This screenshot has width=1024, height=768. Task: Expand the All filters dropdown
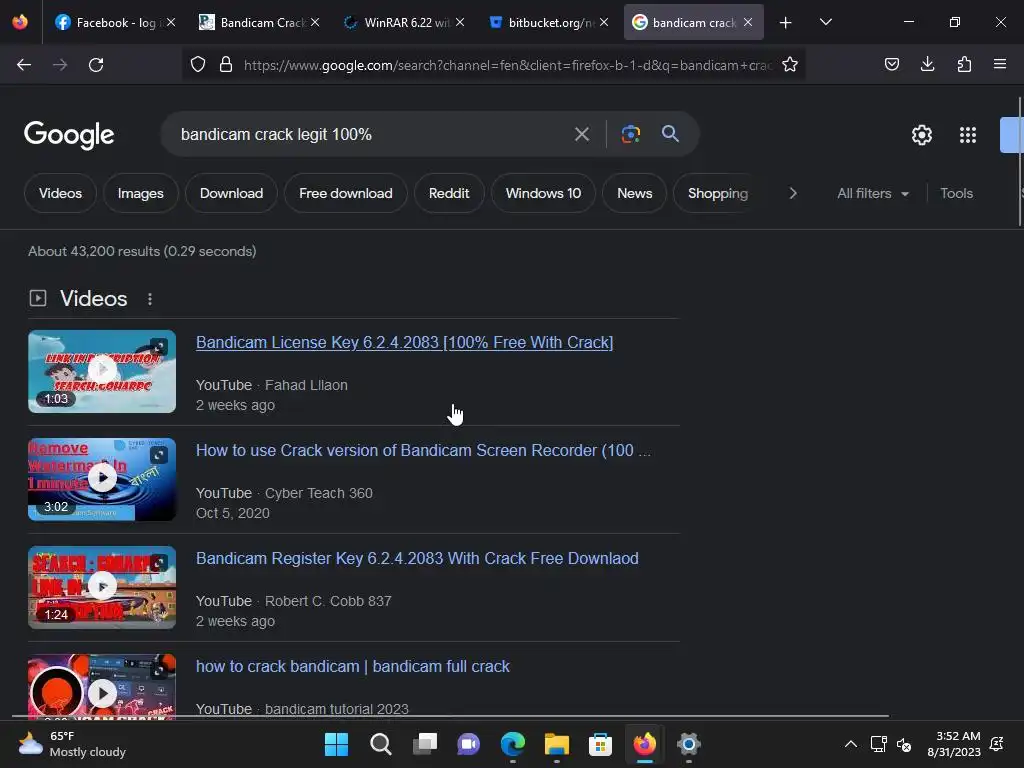click(x=872, y=193)
